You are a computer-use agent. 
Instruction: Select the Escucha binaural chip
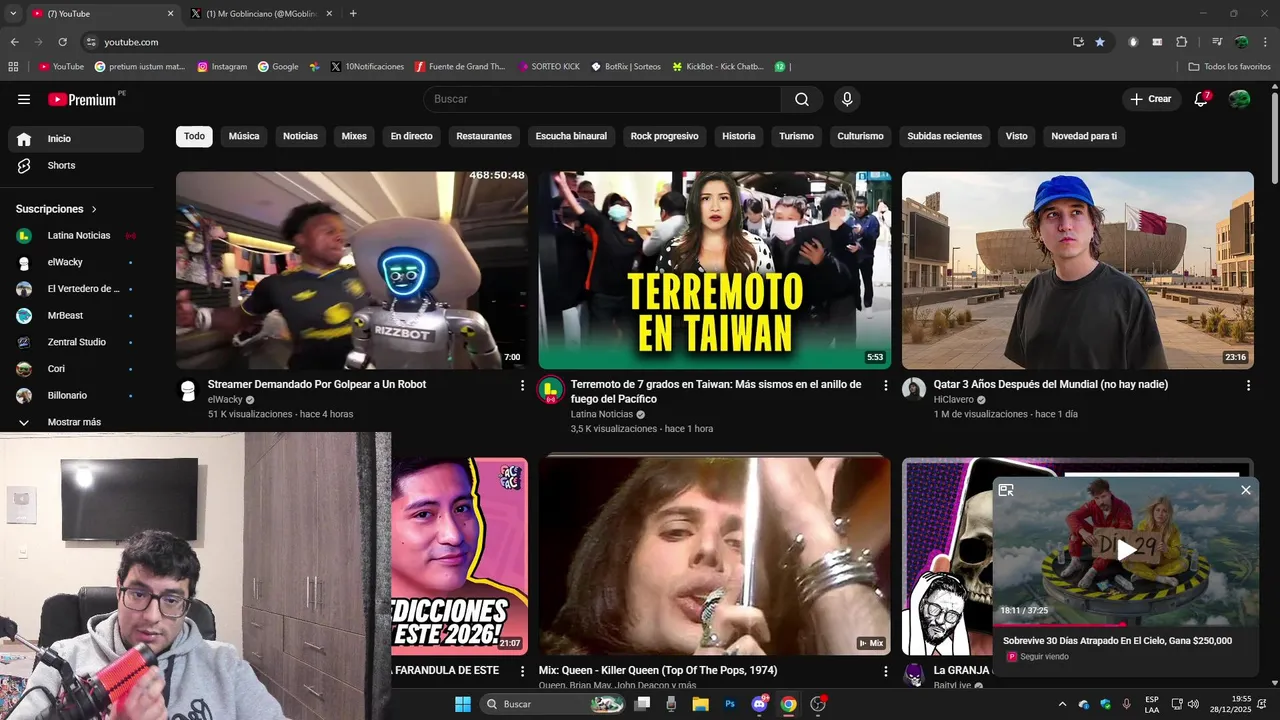(571, 136)
